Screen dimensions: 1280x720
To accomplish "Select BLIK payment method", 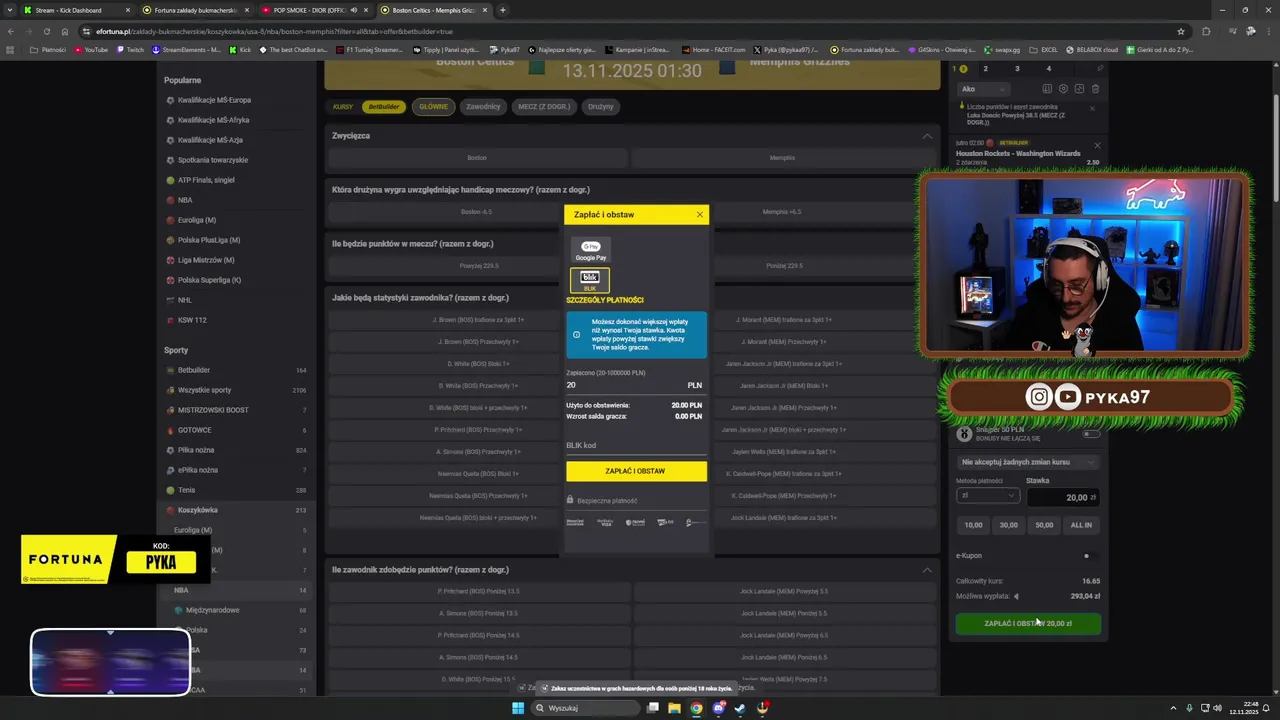I will 590,280.
